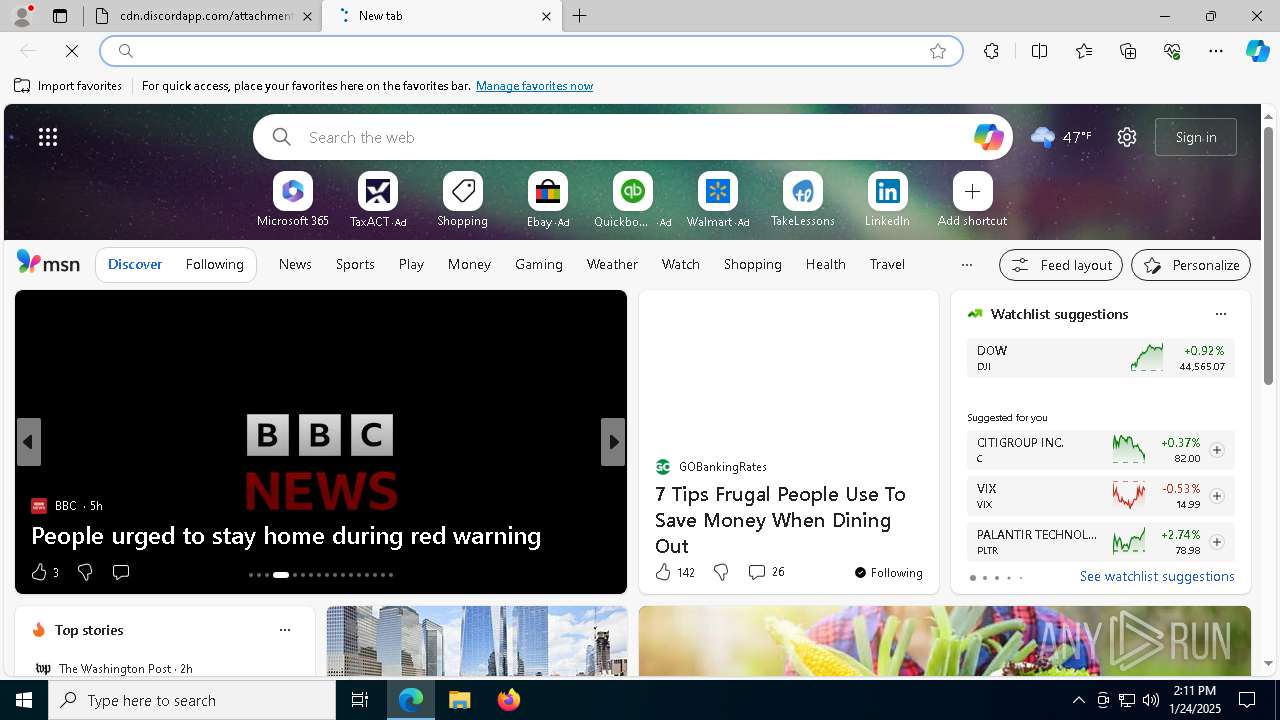Add VIX to watchlist
Image resolution: width=1280 pixels, height=720 pixels.
1216,496
